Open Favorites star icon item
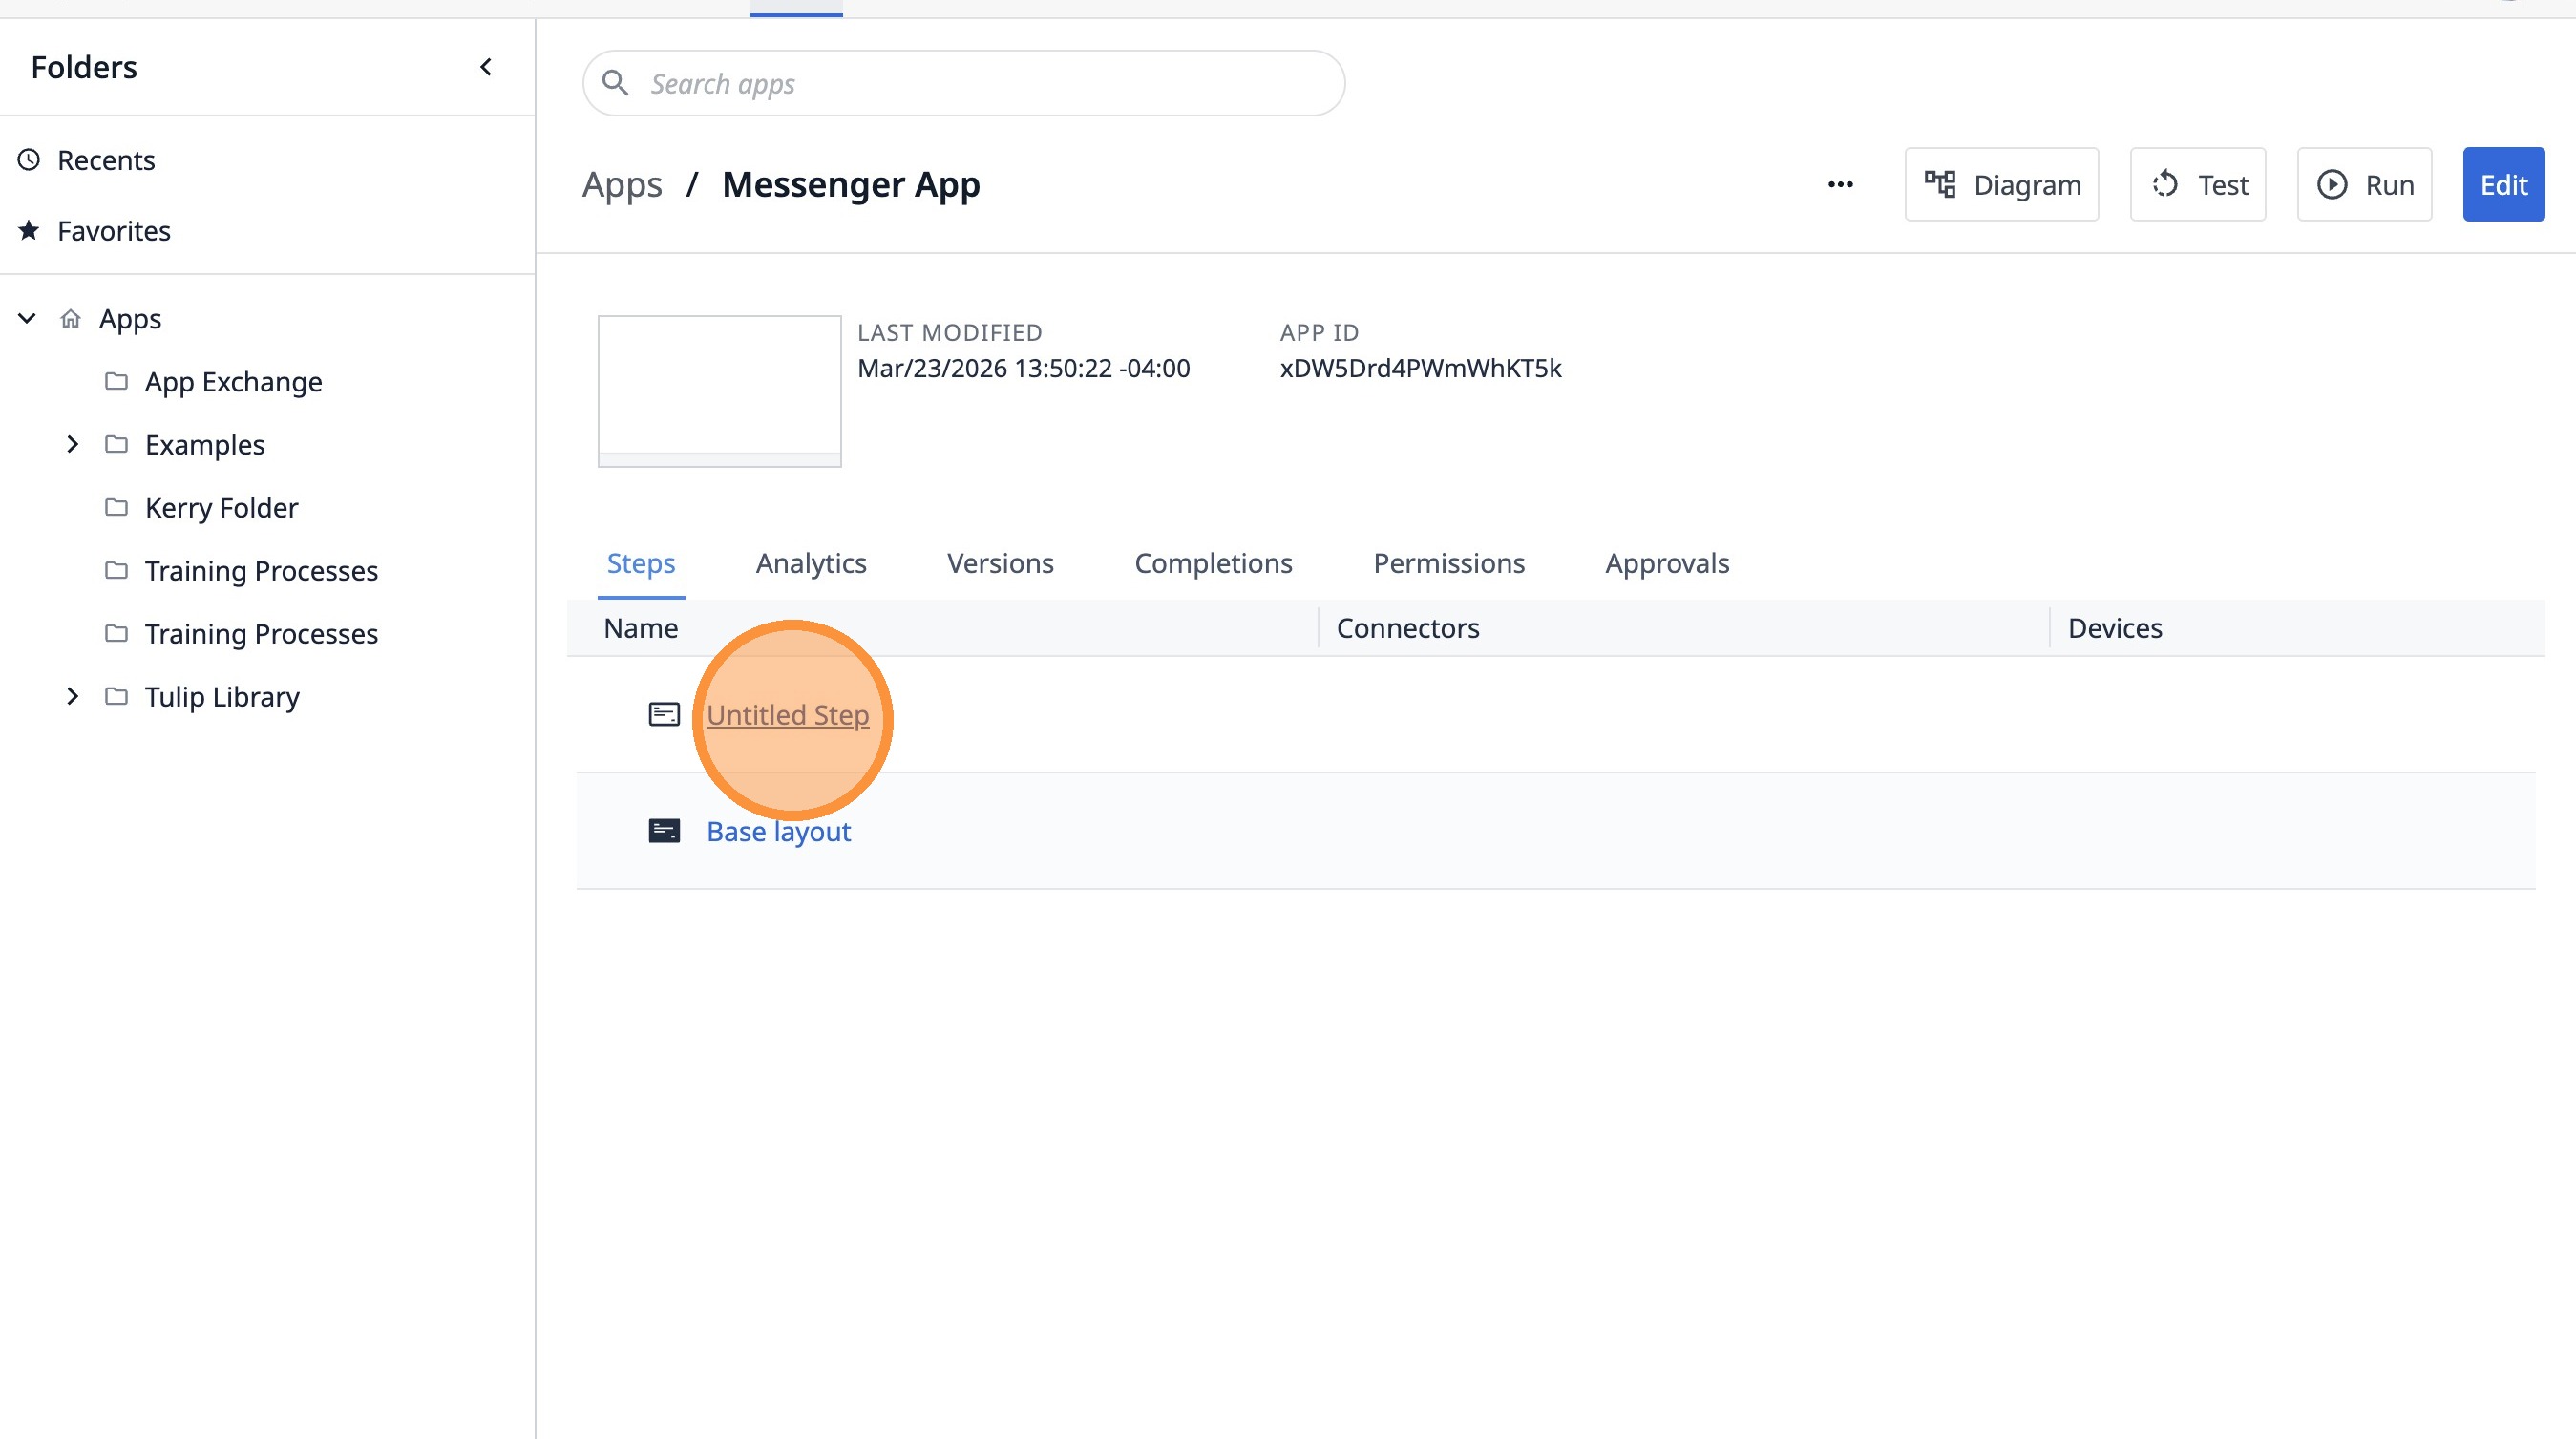 point(30,231)
